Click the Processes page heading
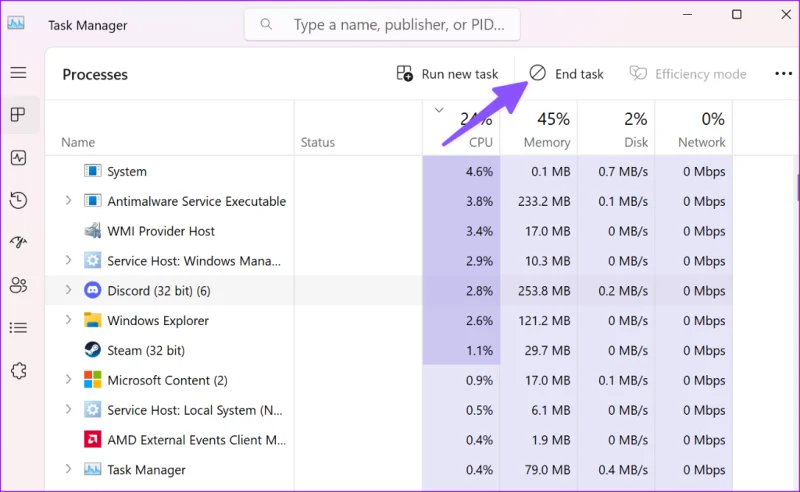800x492 pixels. tap(95, 75)
